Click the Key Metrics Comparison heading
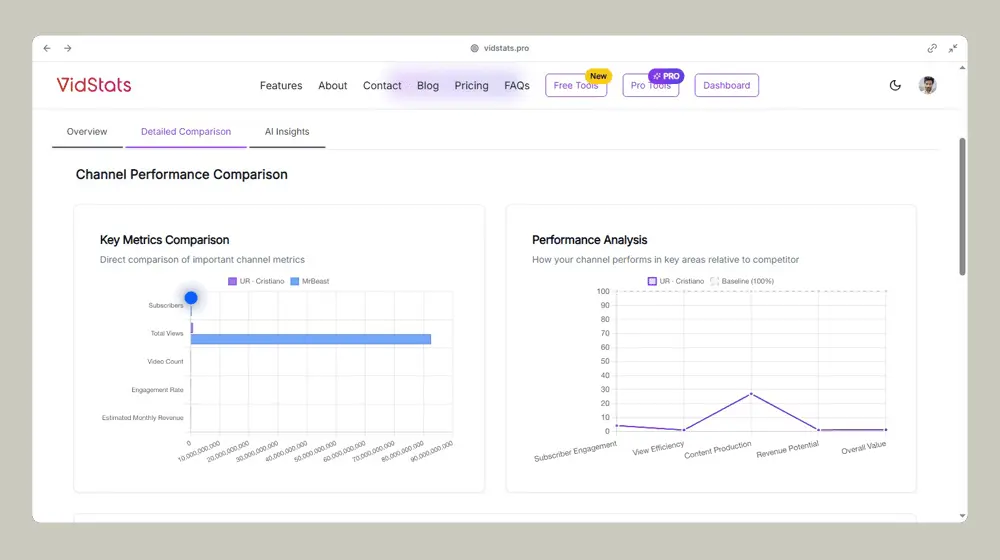1000x560 pixels. (x=165, y=240)
